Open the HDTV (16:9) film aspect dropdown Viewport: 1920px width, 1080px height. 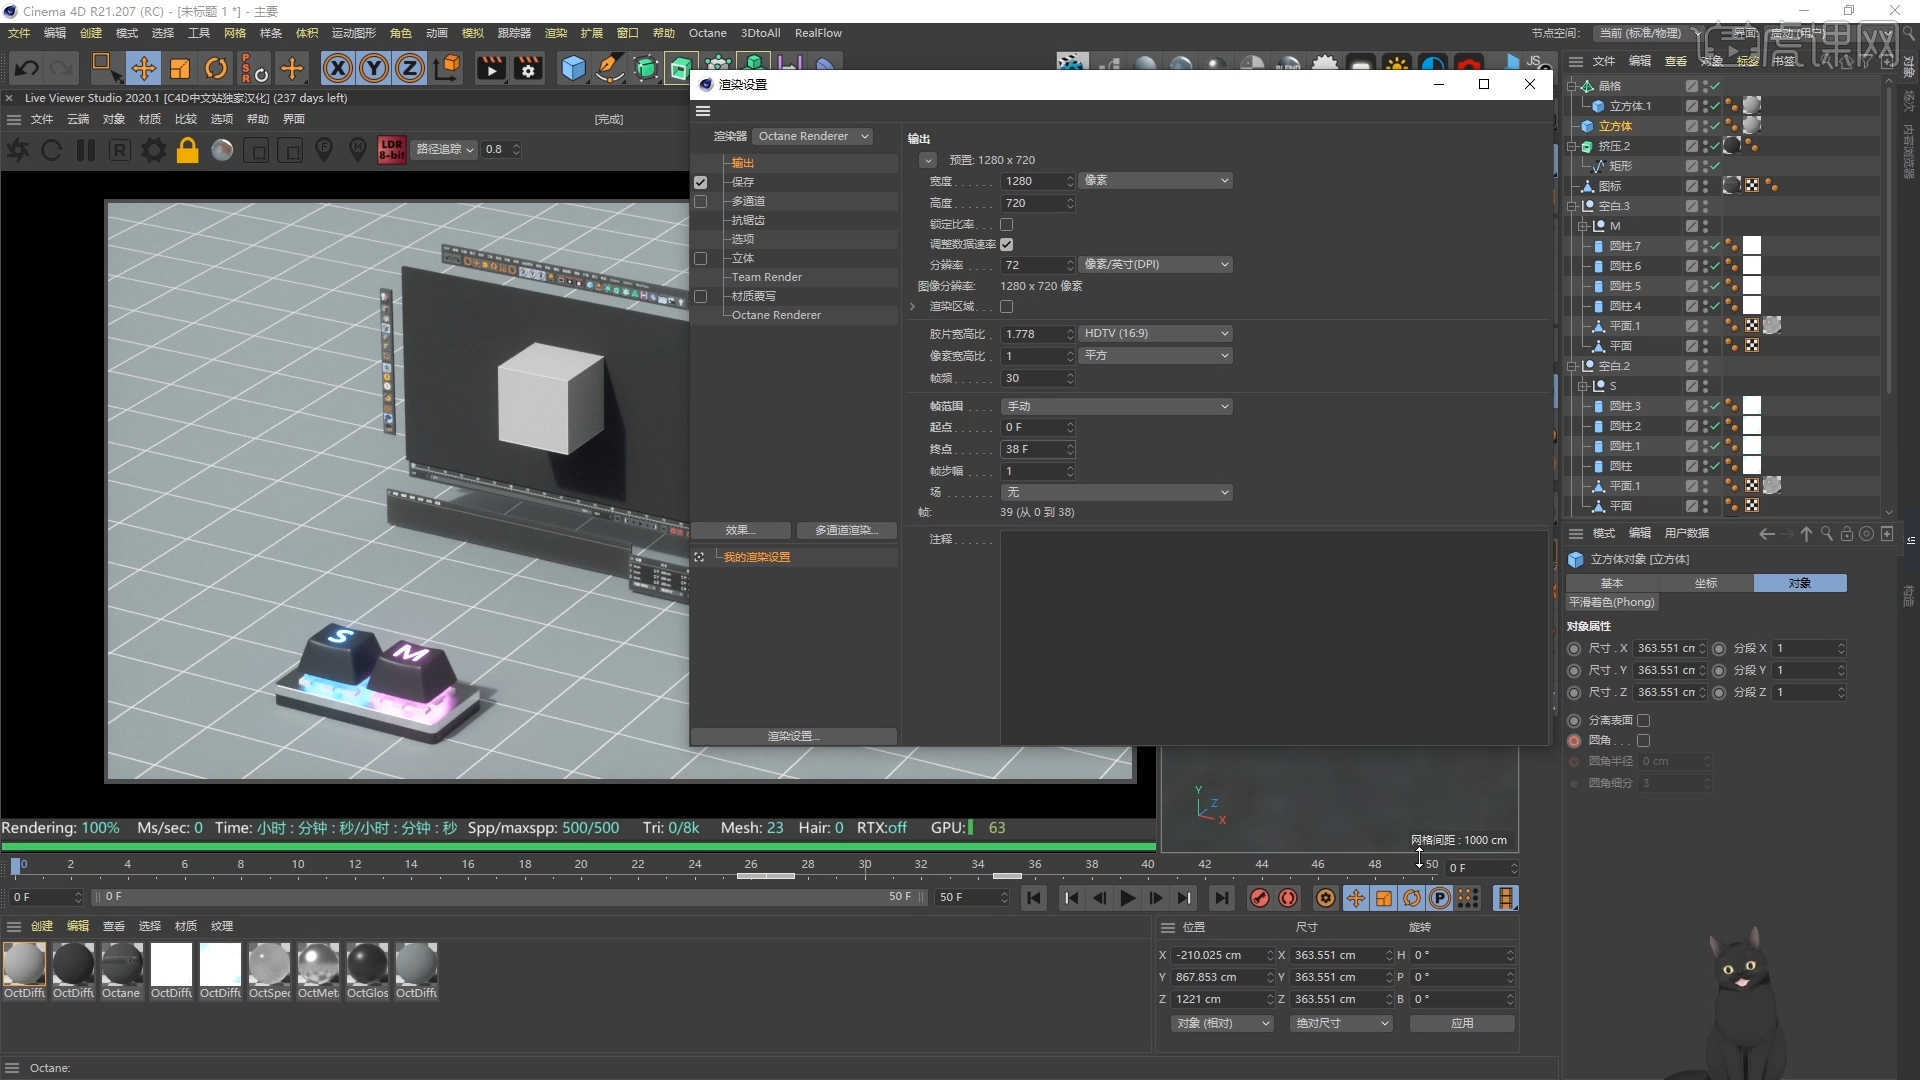[x=1156, y=333]
